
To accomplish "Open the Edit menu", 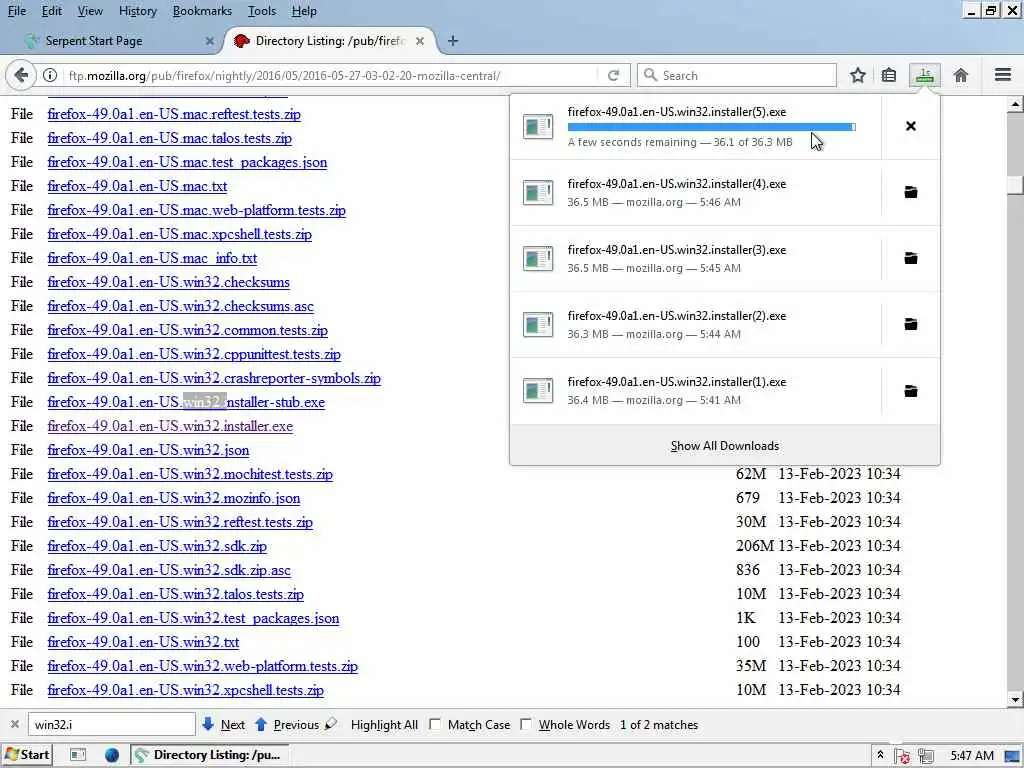I will point(52,11).
